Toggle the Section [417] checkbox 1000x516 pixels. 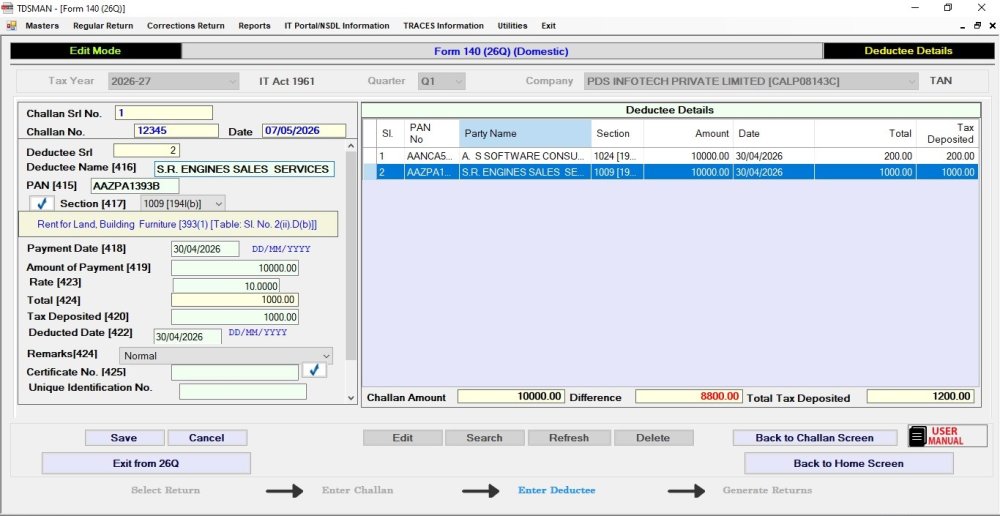click(x=42, y=203)
